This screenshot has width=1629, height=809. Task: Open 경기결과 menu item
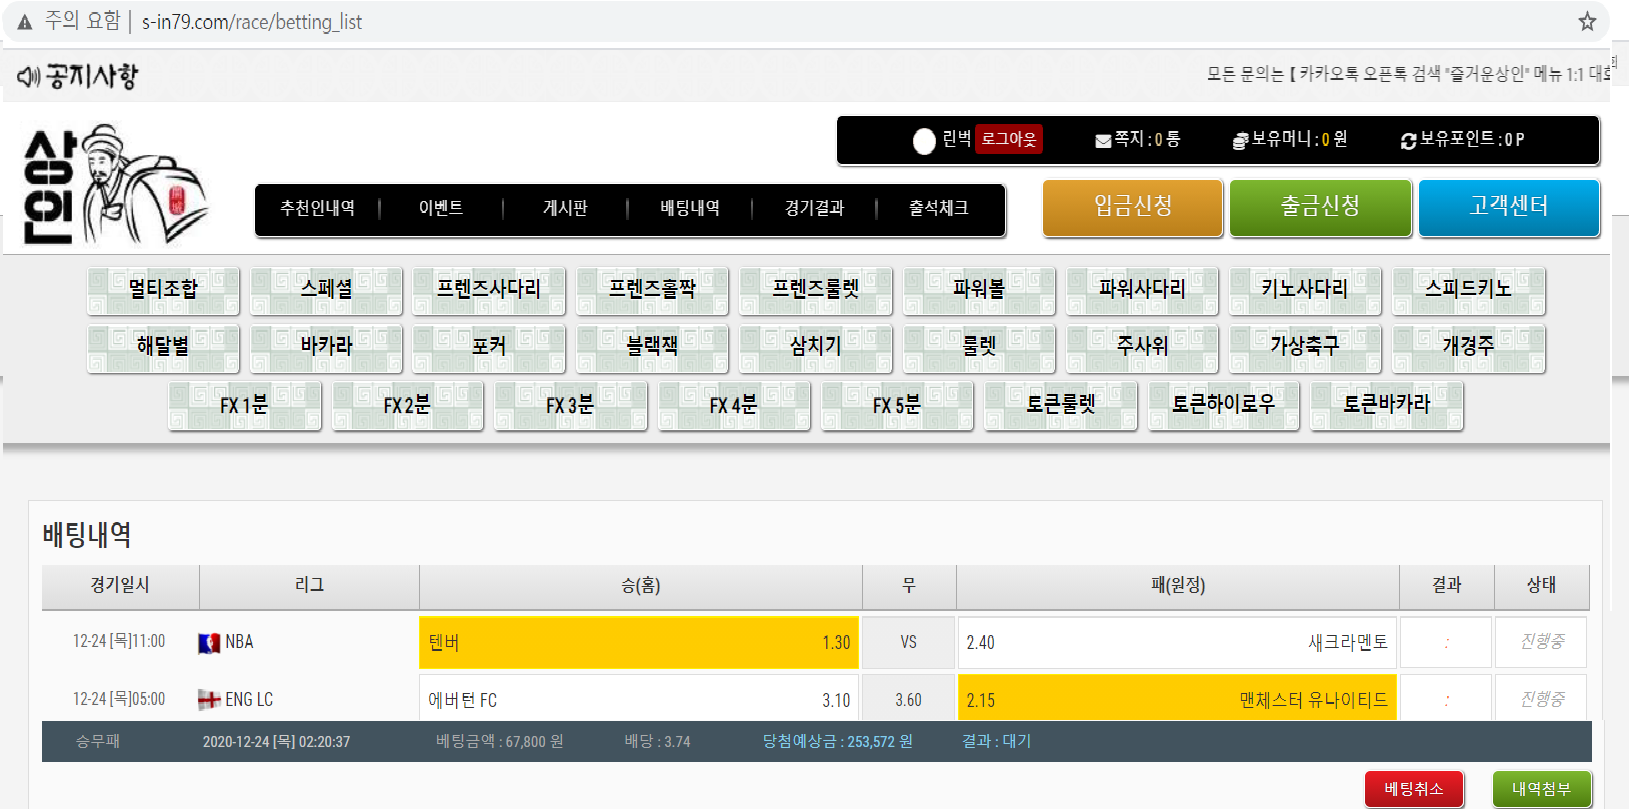(x=814, y=208)
